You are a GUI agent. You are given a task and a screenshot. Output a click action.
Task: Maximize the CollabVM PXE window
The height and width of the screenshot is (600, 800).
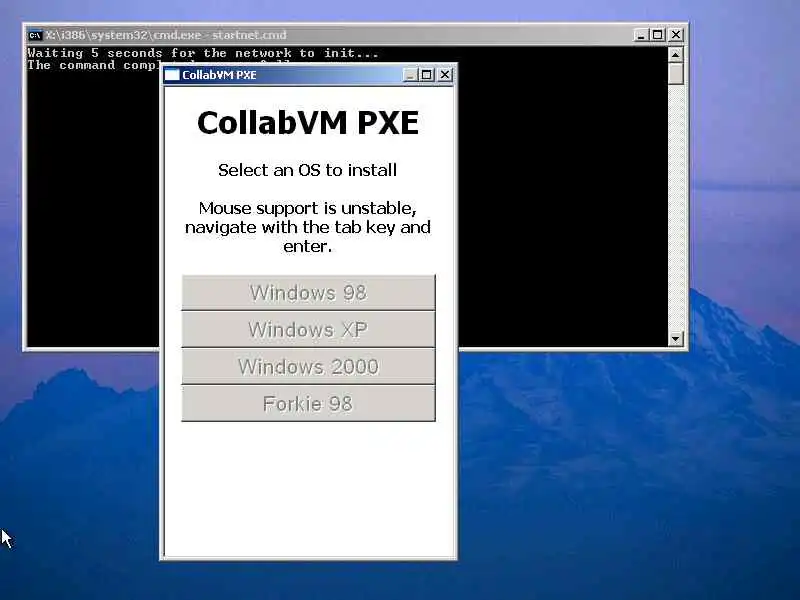pyautogui.click(x=427, y=75)
